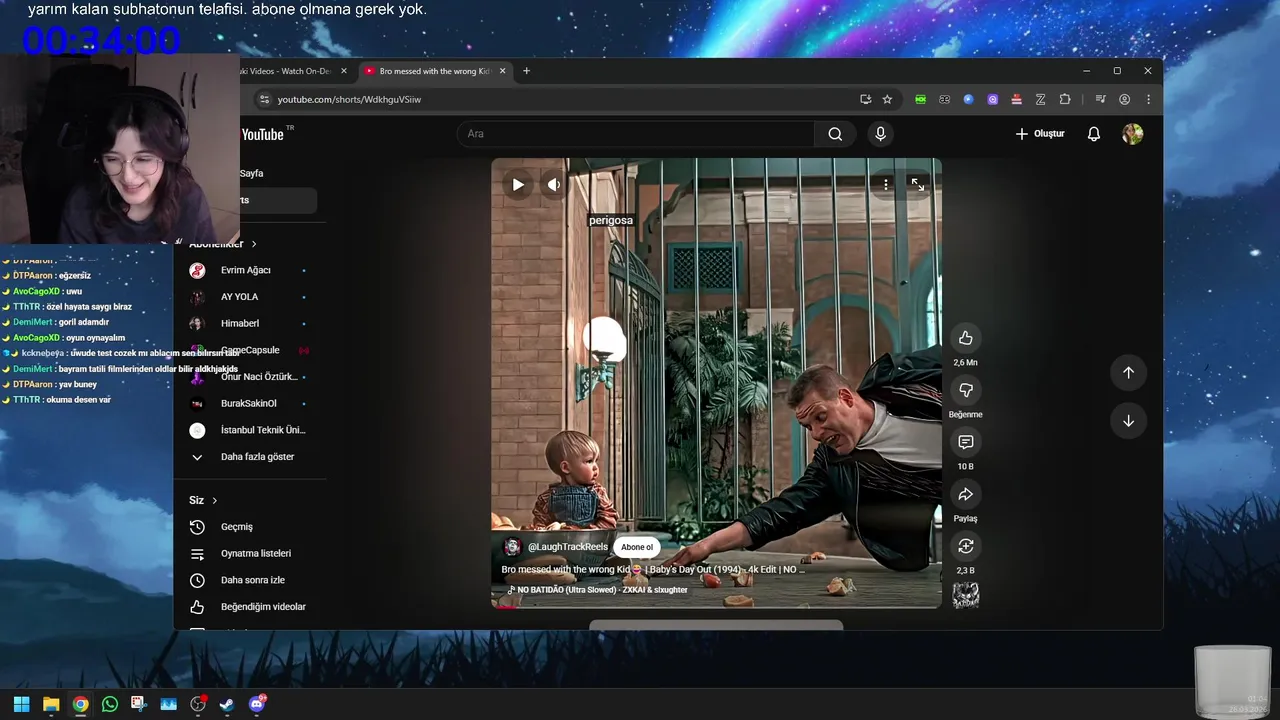Go to the next Short (down arrow)
This screenshot has height=720, width=1280.
coord(1128,420)
